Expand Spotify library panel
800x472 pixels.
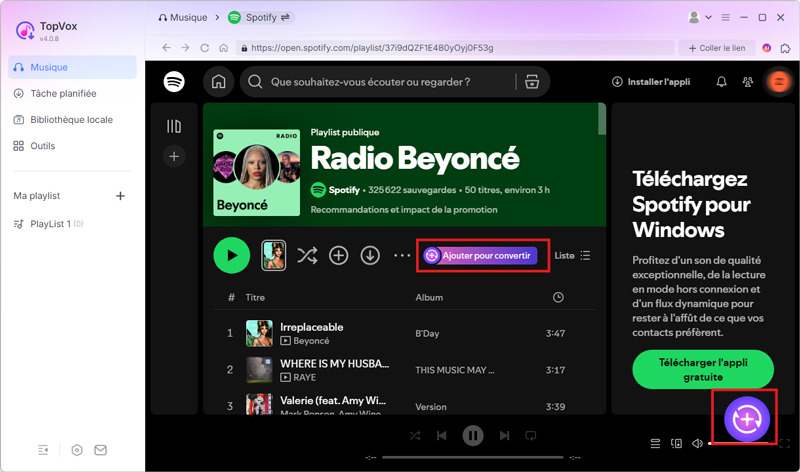[174, 126]
